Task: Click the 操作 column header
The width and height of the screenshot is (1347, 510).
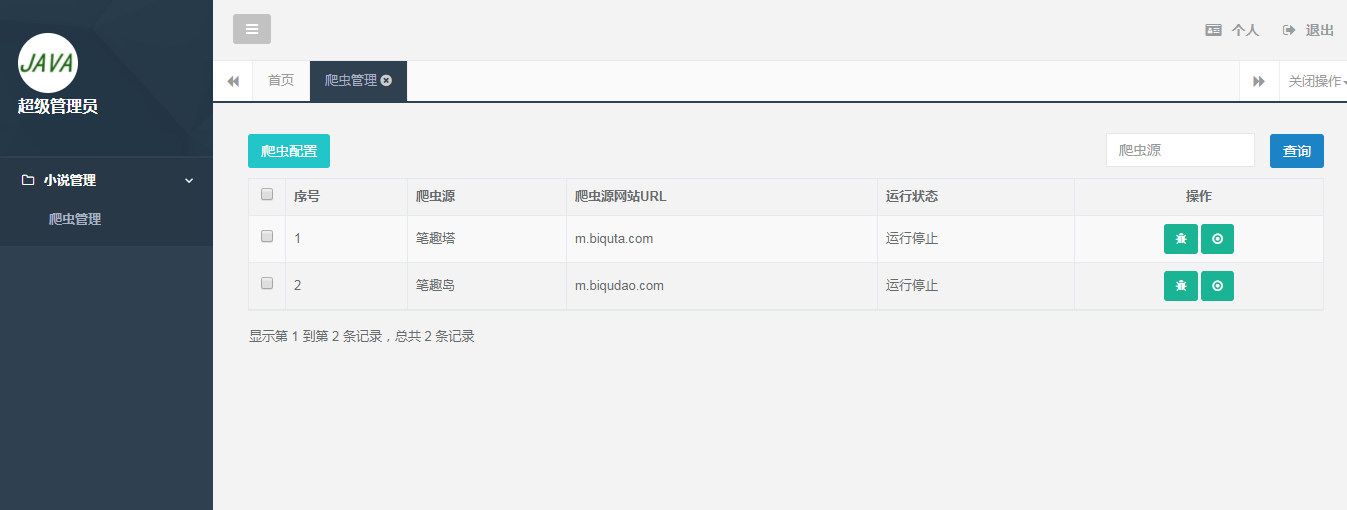Action: (x=1199, y=196)
